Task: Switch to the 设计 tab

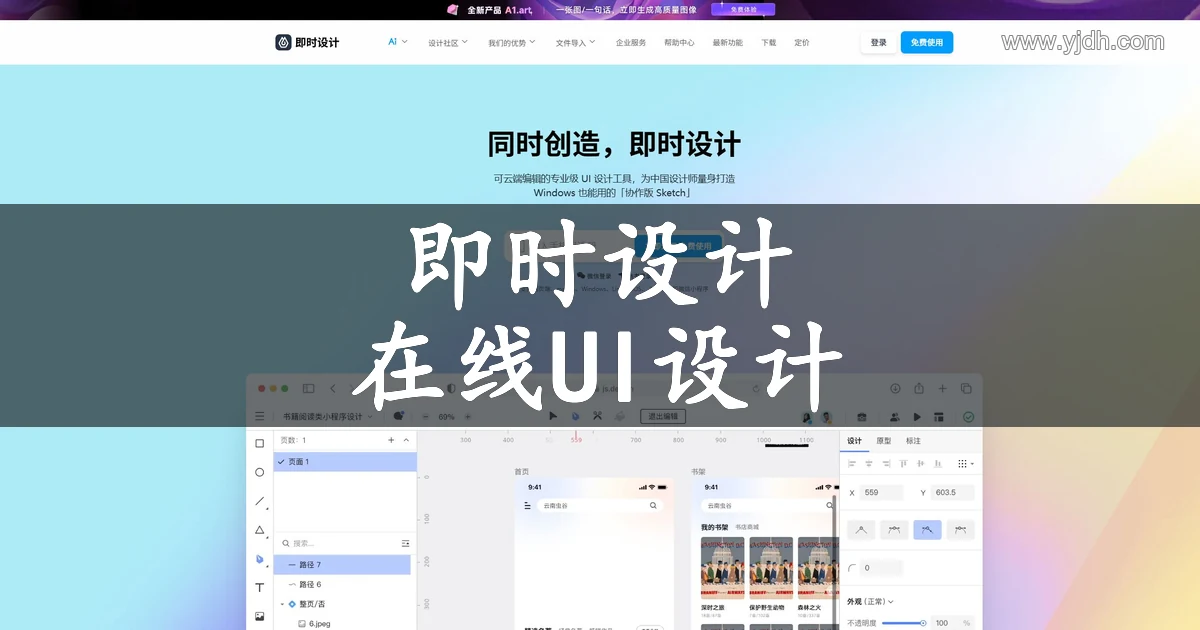Action: click(x=854, y=441)
